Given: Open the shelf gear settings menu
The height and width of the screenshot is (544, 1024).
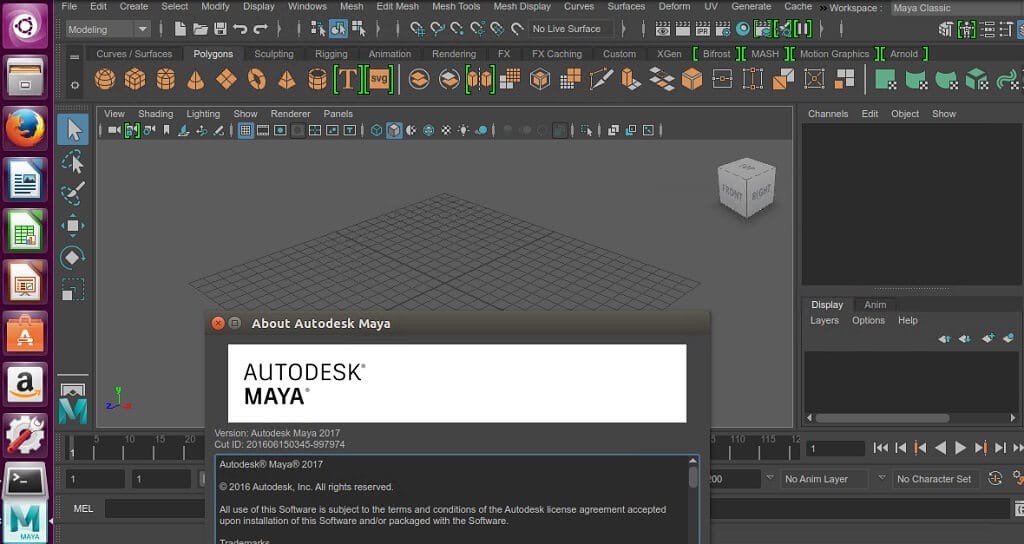Looking at the screenshot, I should click(x=74, y=85).
